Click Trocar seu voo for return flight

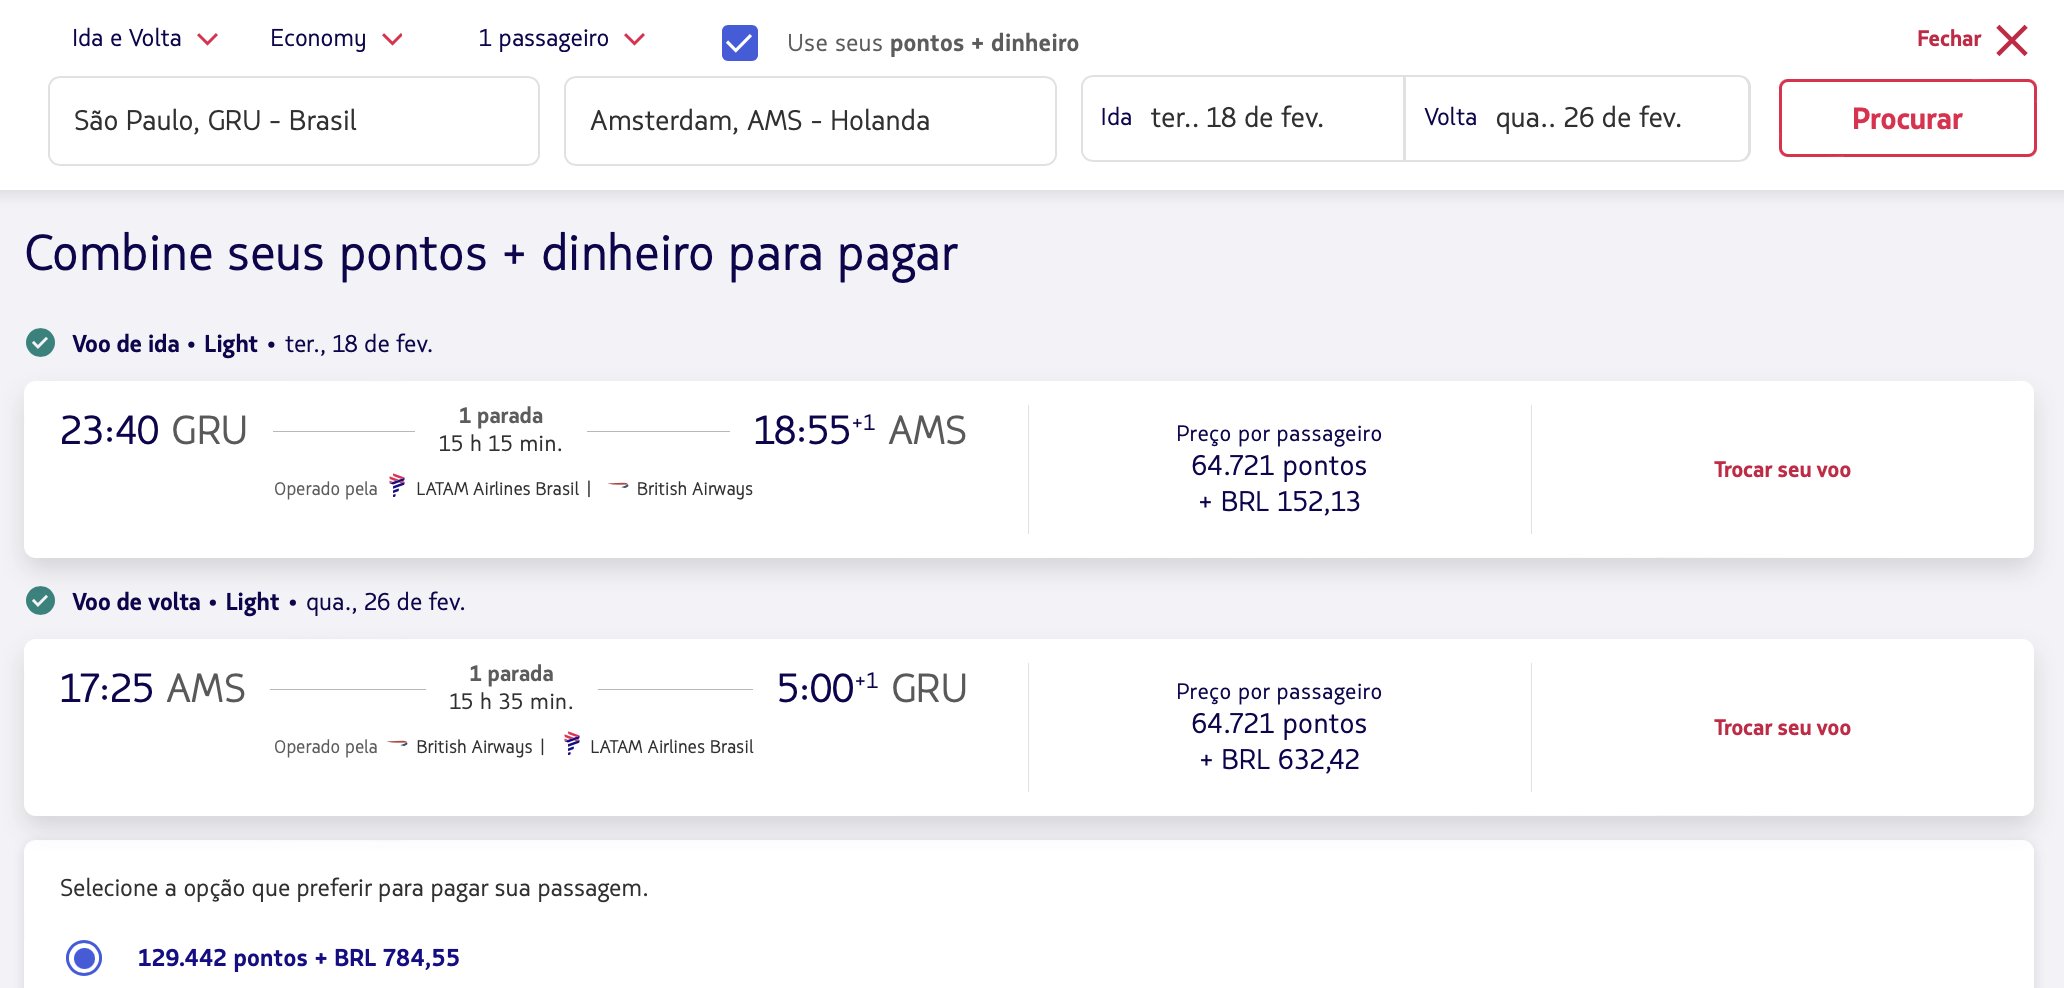point(1781,728)
